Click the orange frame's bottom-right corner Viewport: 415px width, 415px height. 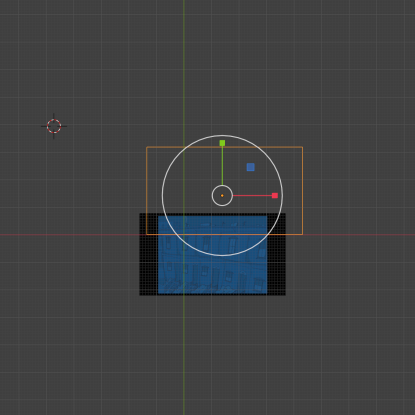[x=302, y=234]
